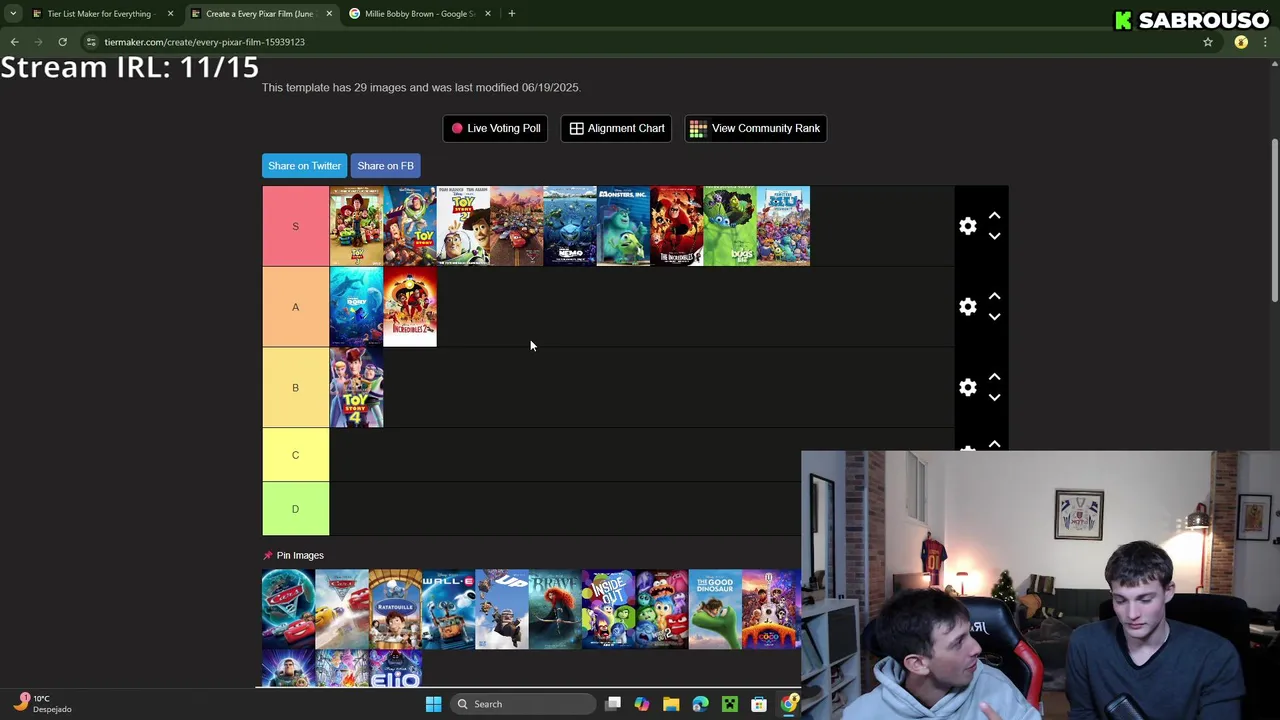The image size is (1280, 720).
Task: Select Finding Nemo poster in S tier
Action: pos(570,226)
